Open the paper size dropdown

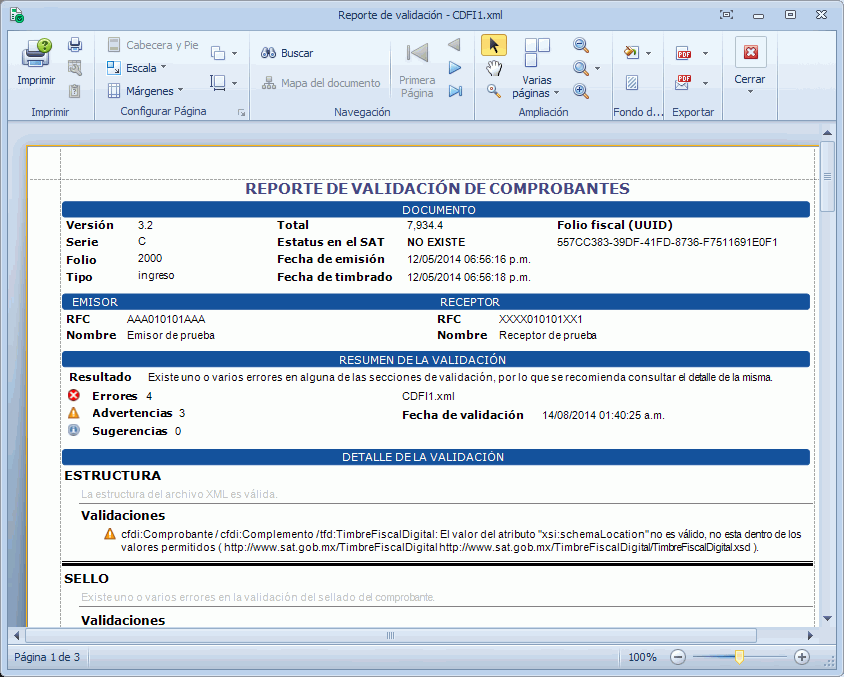point(224,83)
